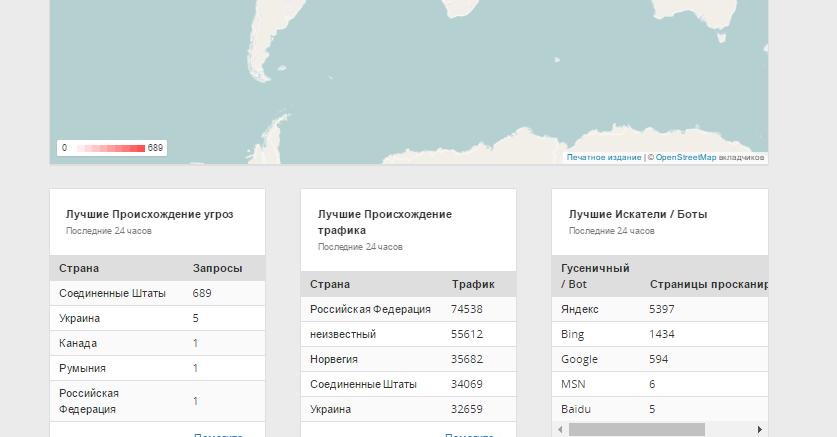The image size is (837, 437).
Task: Click the right scroll arrow under bots table
Action: [x=760, y=429]
